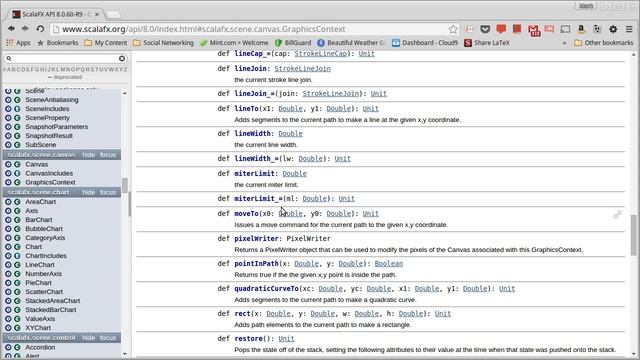This screenshot has width=640, height=360.
Task: Click the sidebar class list scrollbar thumb
Action: click(x=124, y=185)
